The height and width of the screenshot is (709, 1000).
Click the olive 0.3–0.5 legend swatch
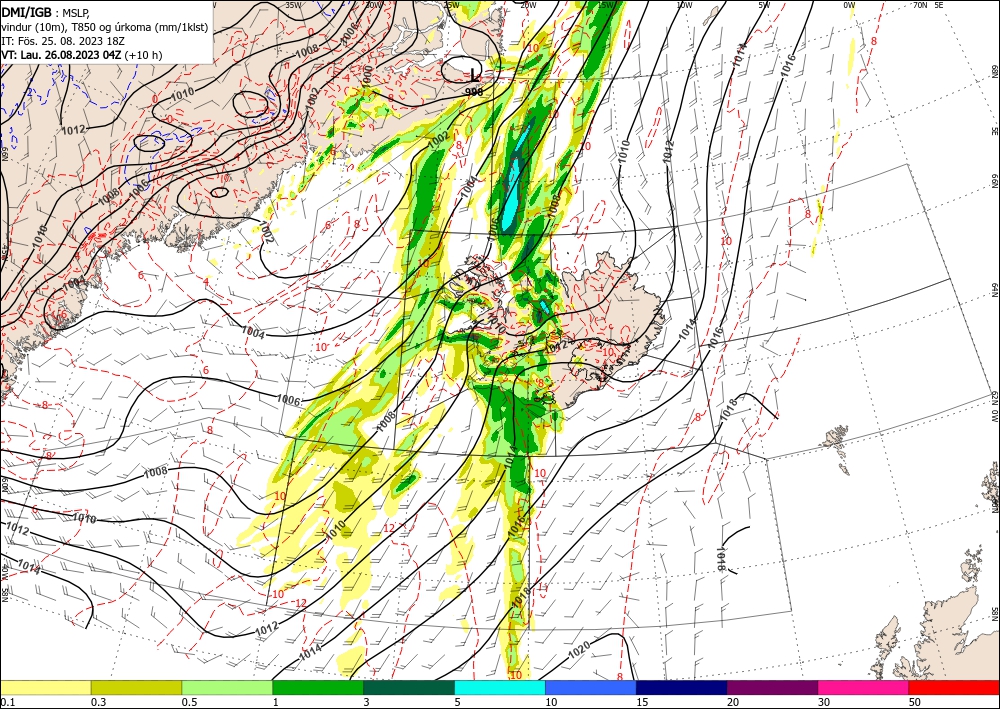click(x=136, y=687)
